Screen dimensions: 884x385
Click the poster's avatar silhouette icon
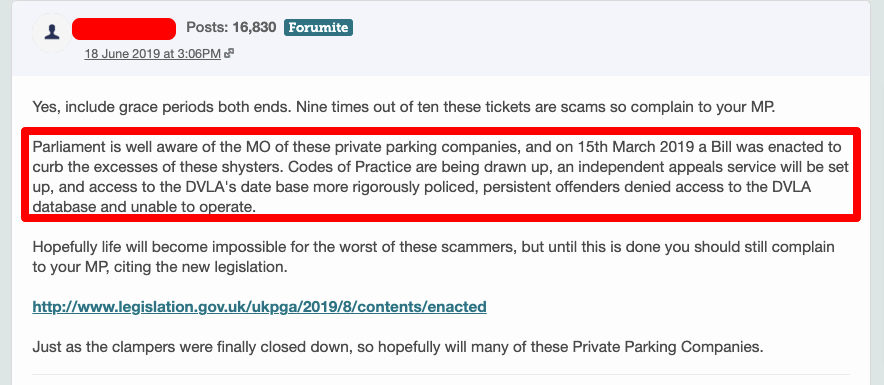[52, 33]
